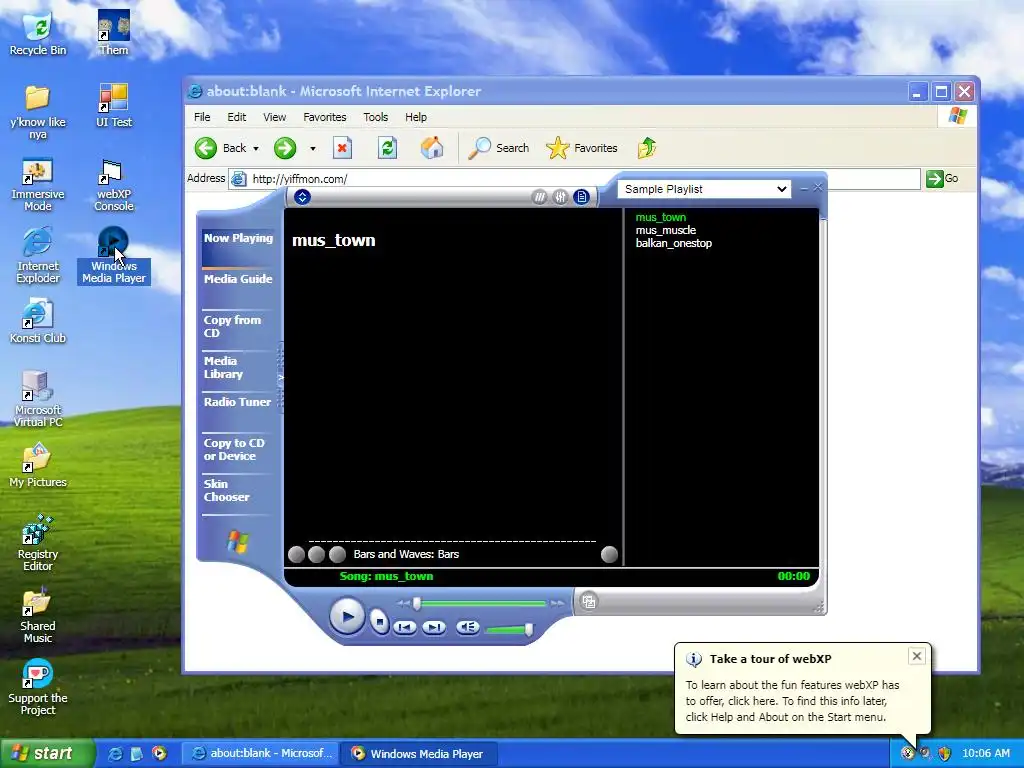Screen dimensions: 1024x768
Task: Select balkan_onestop in the playlist
Action: click(673, 243)
